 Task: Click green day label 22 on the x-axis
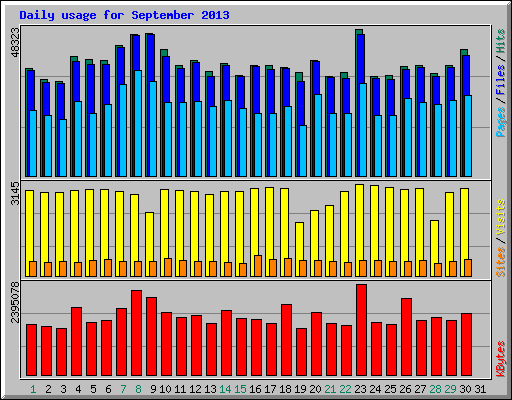tap(345, 389)
